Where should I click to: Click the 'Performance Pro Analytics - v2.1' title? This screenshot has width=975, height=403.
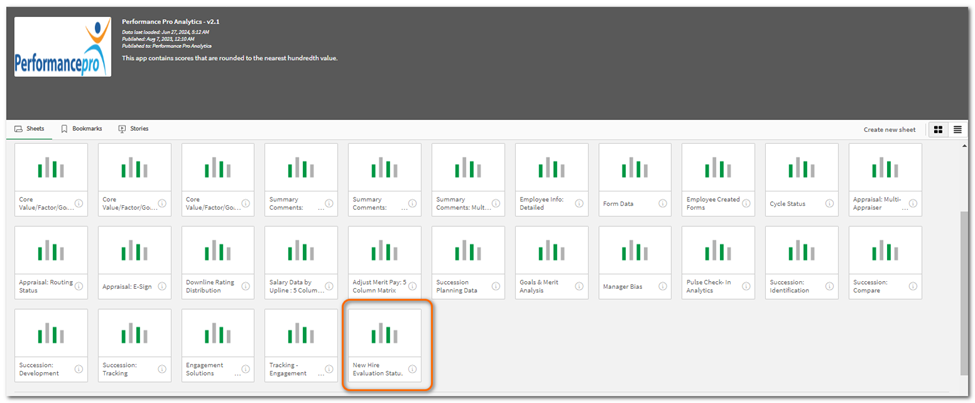171,22
